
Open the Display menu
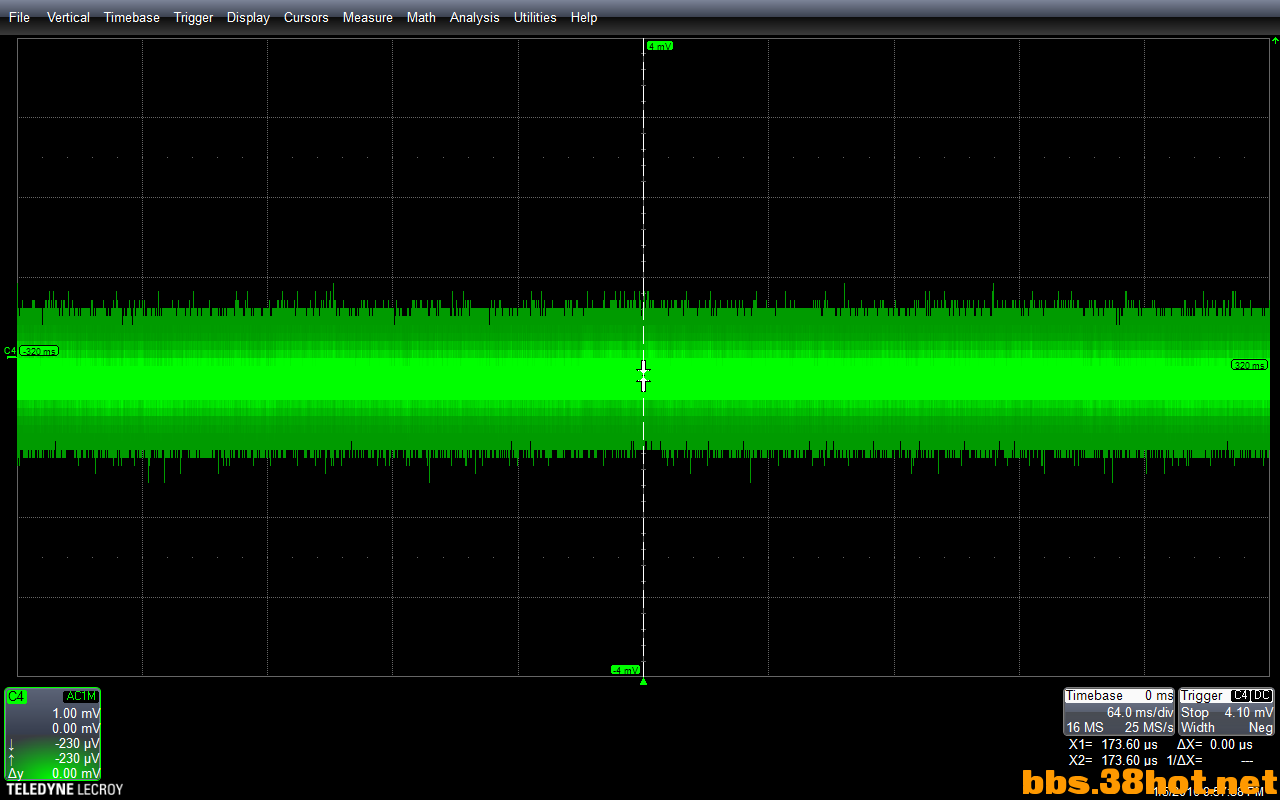coord(248,17)
